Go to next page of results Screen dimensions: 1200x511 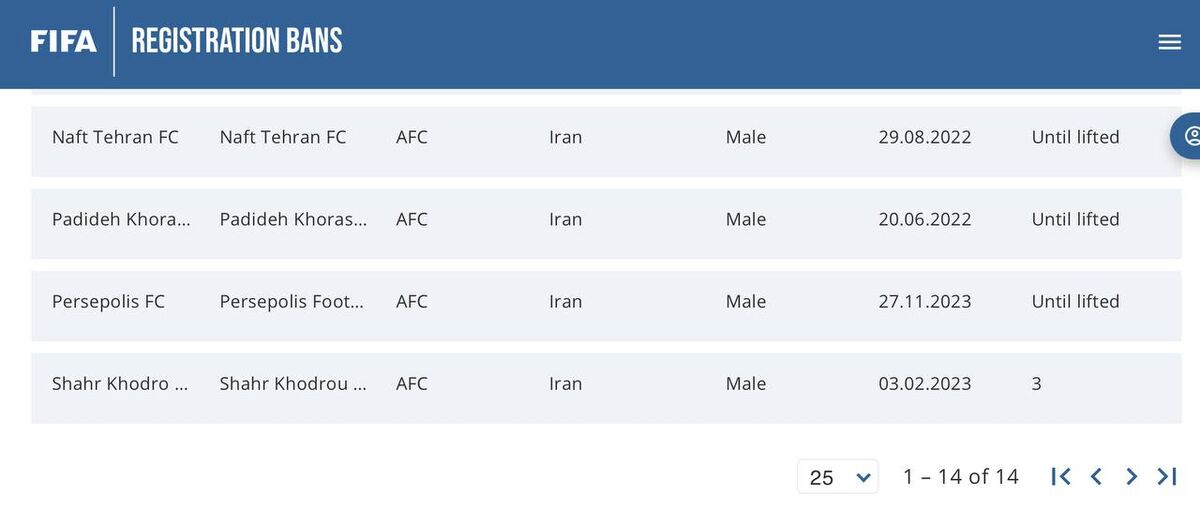point(1131,477)
